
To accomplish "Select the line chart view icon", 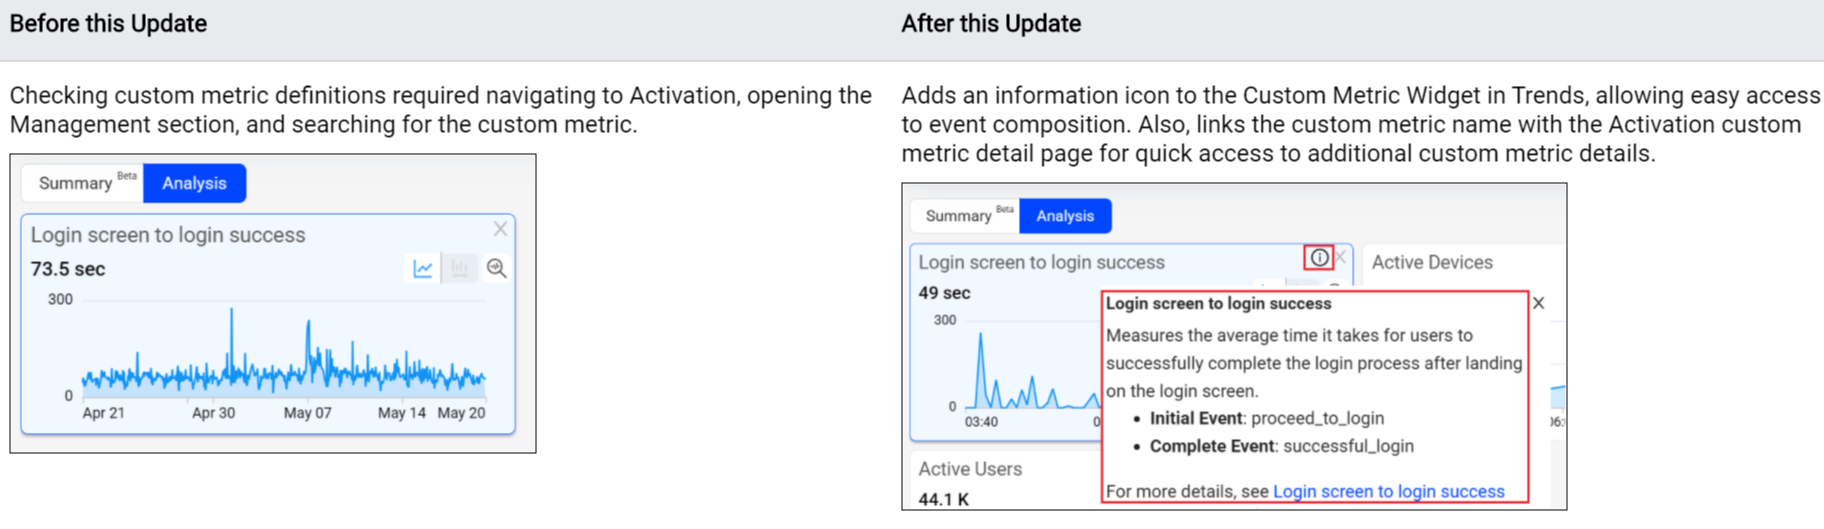I will [x=423, y=269].
